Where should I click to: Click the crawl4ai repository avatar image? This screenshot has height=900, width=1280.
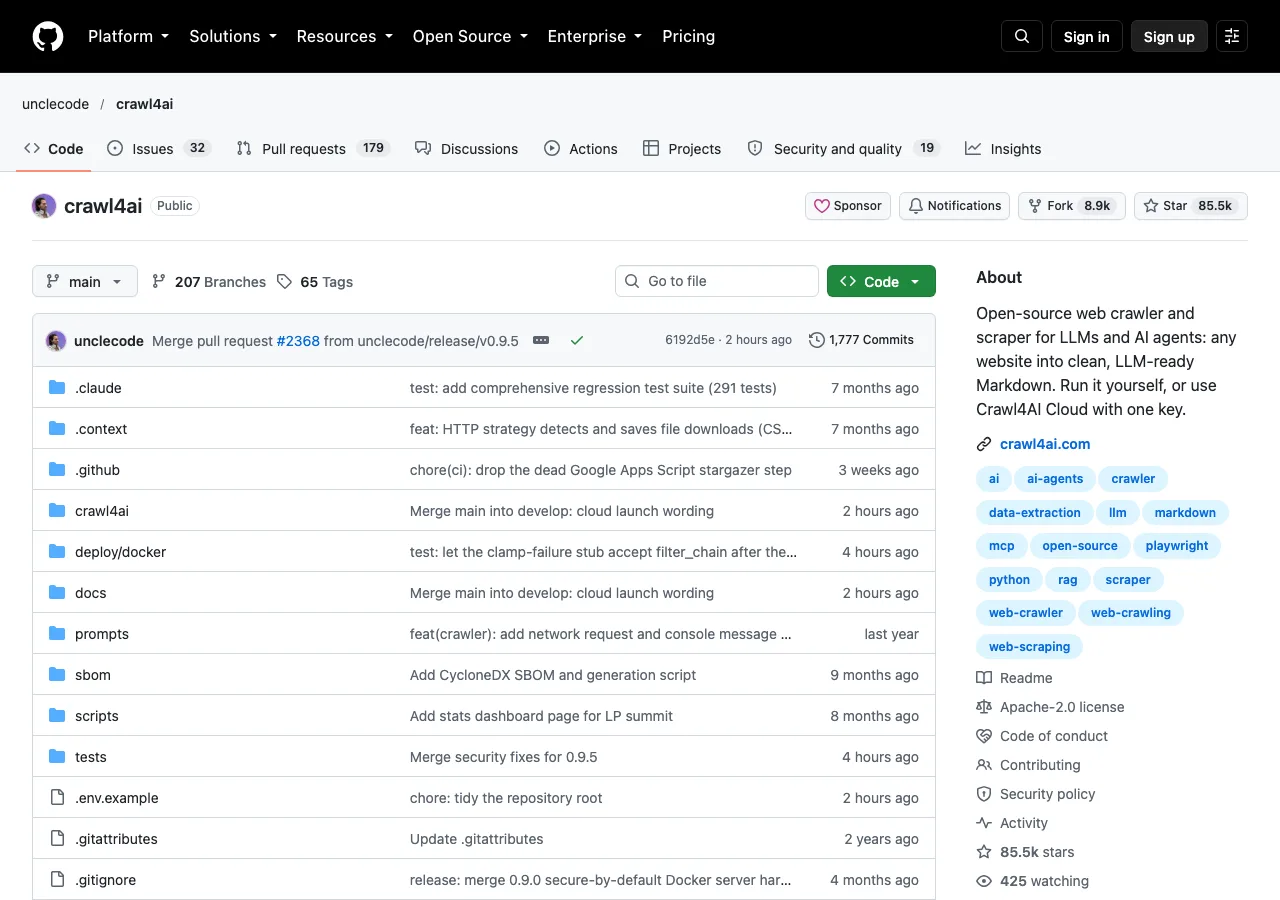click(44, 206)
